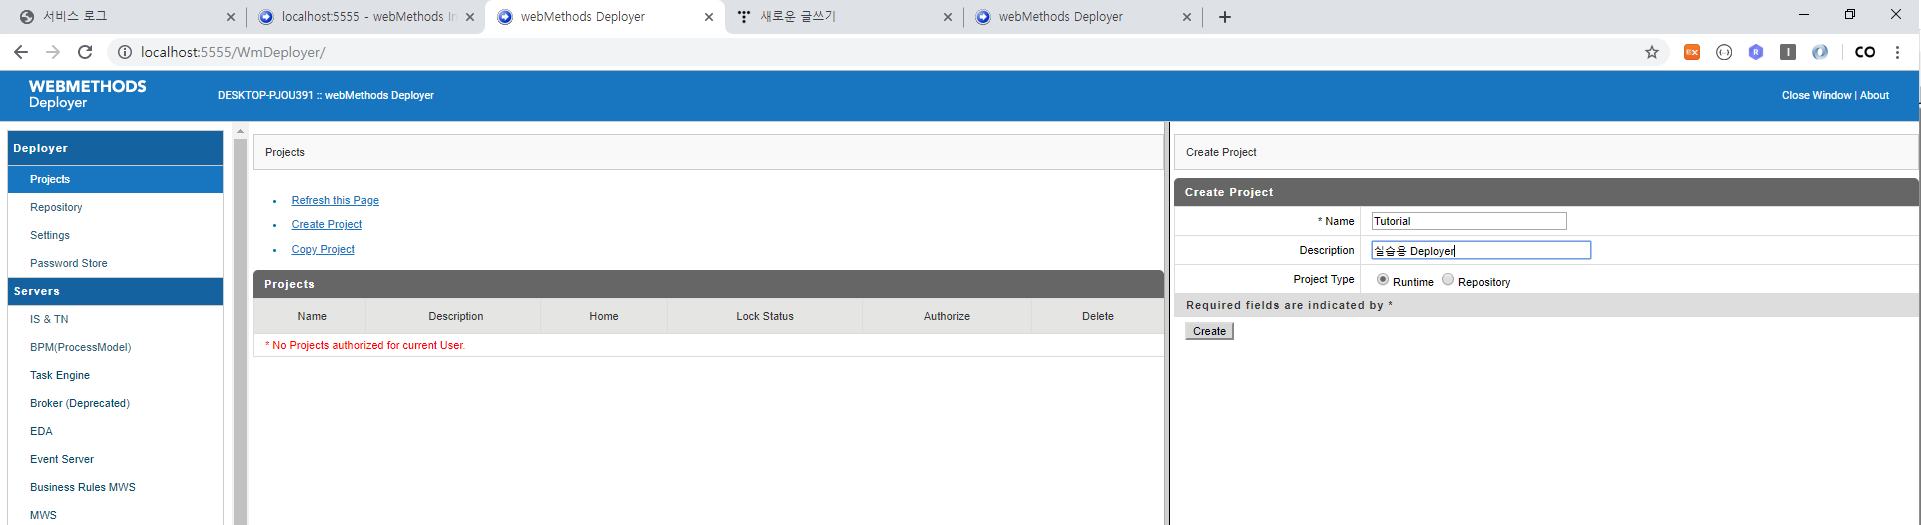Click the Deployer section header
The width and height of the screenshot is (1921, 525).
(x=115, y=148)
